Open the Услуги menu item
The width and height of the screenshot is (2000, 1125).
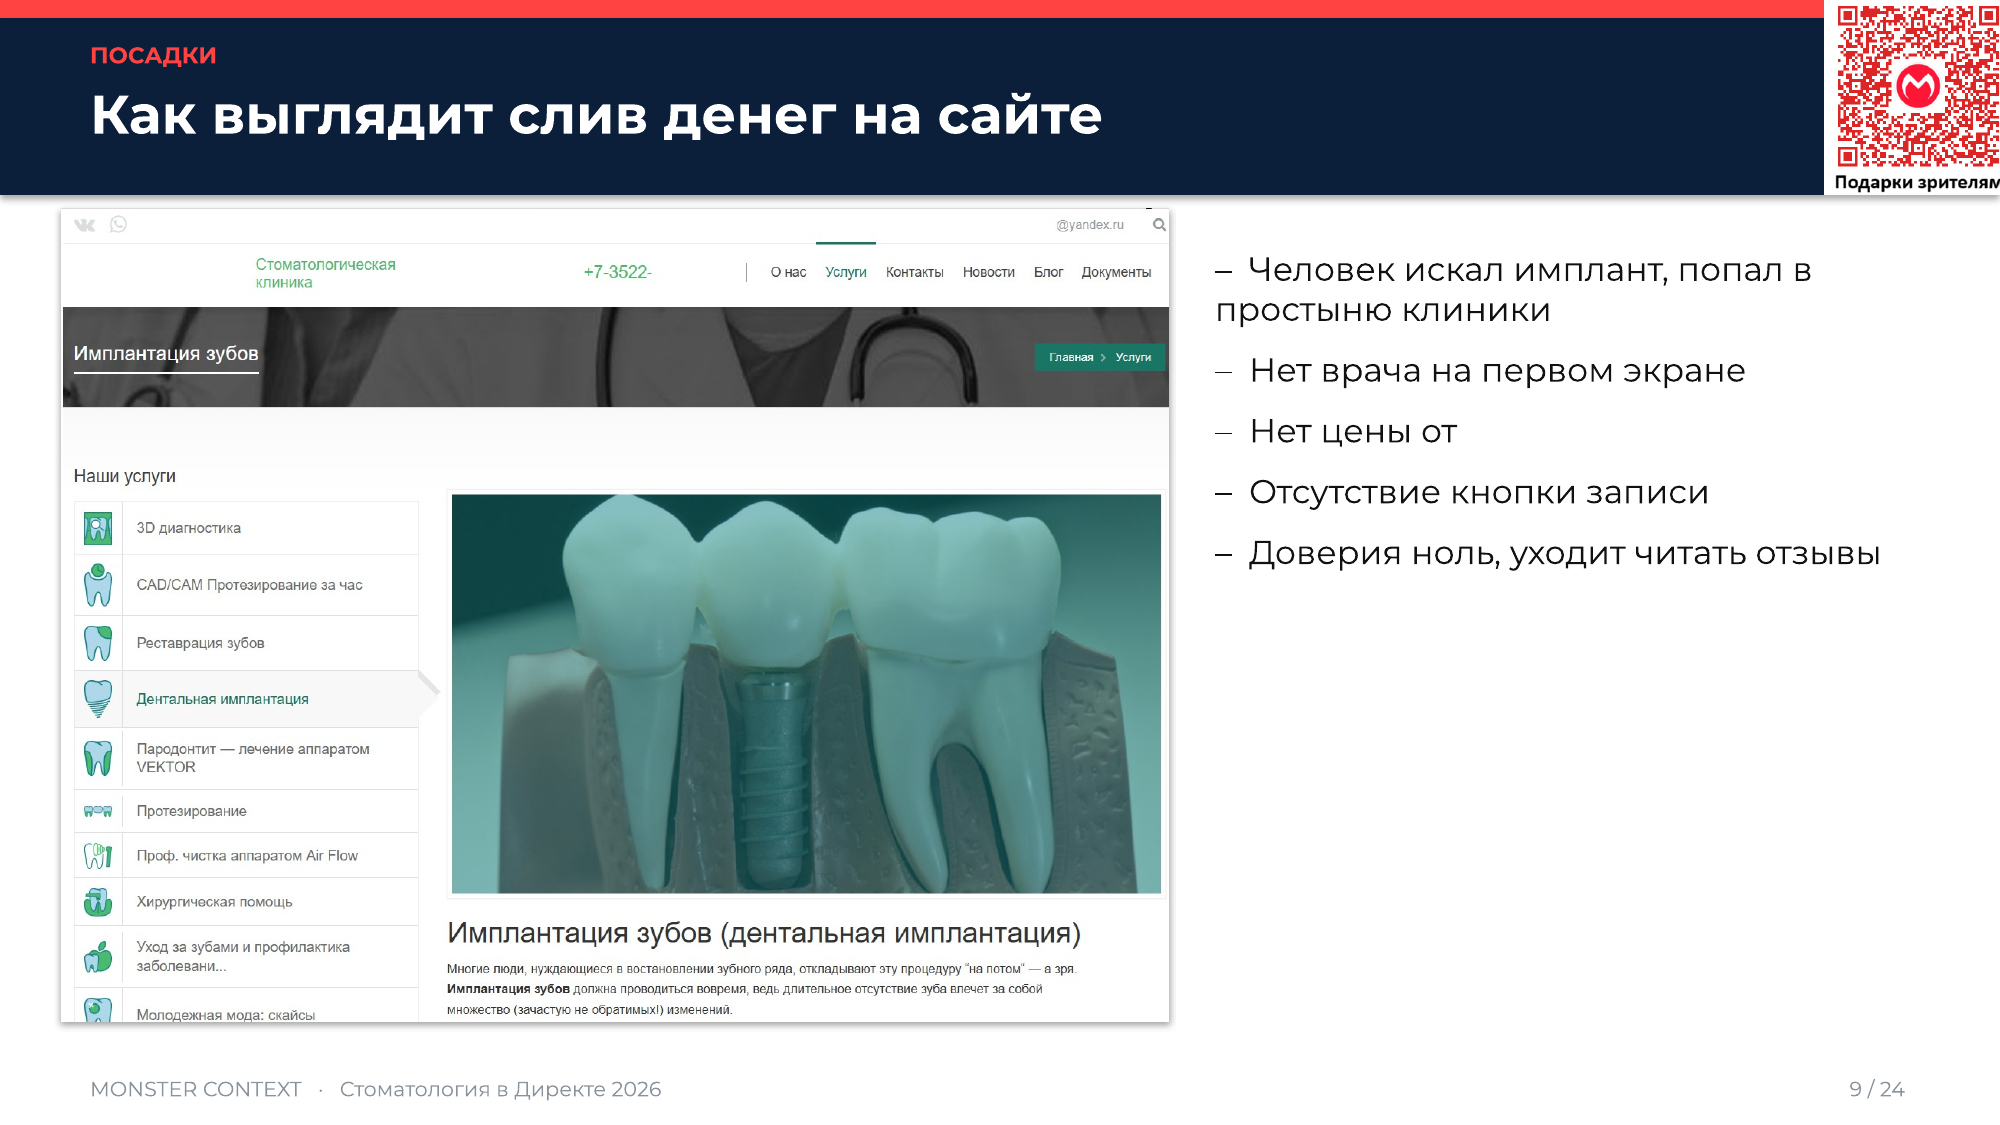(x=846, y=272)
